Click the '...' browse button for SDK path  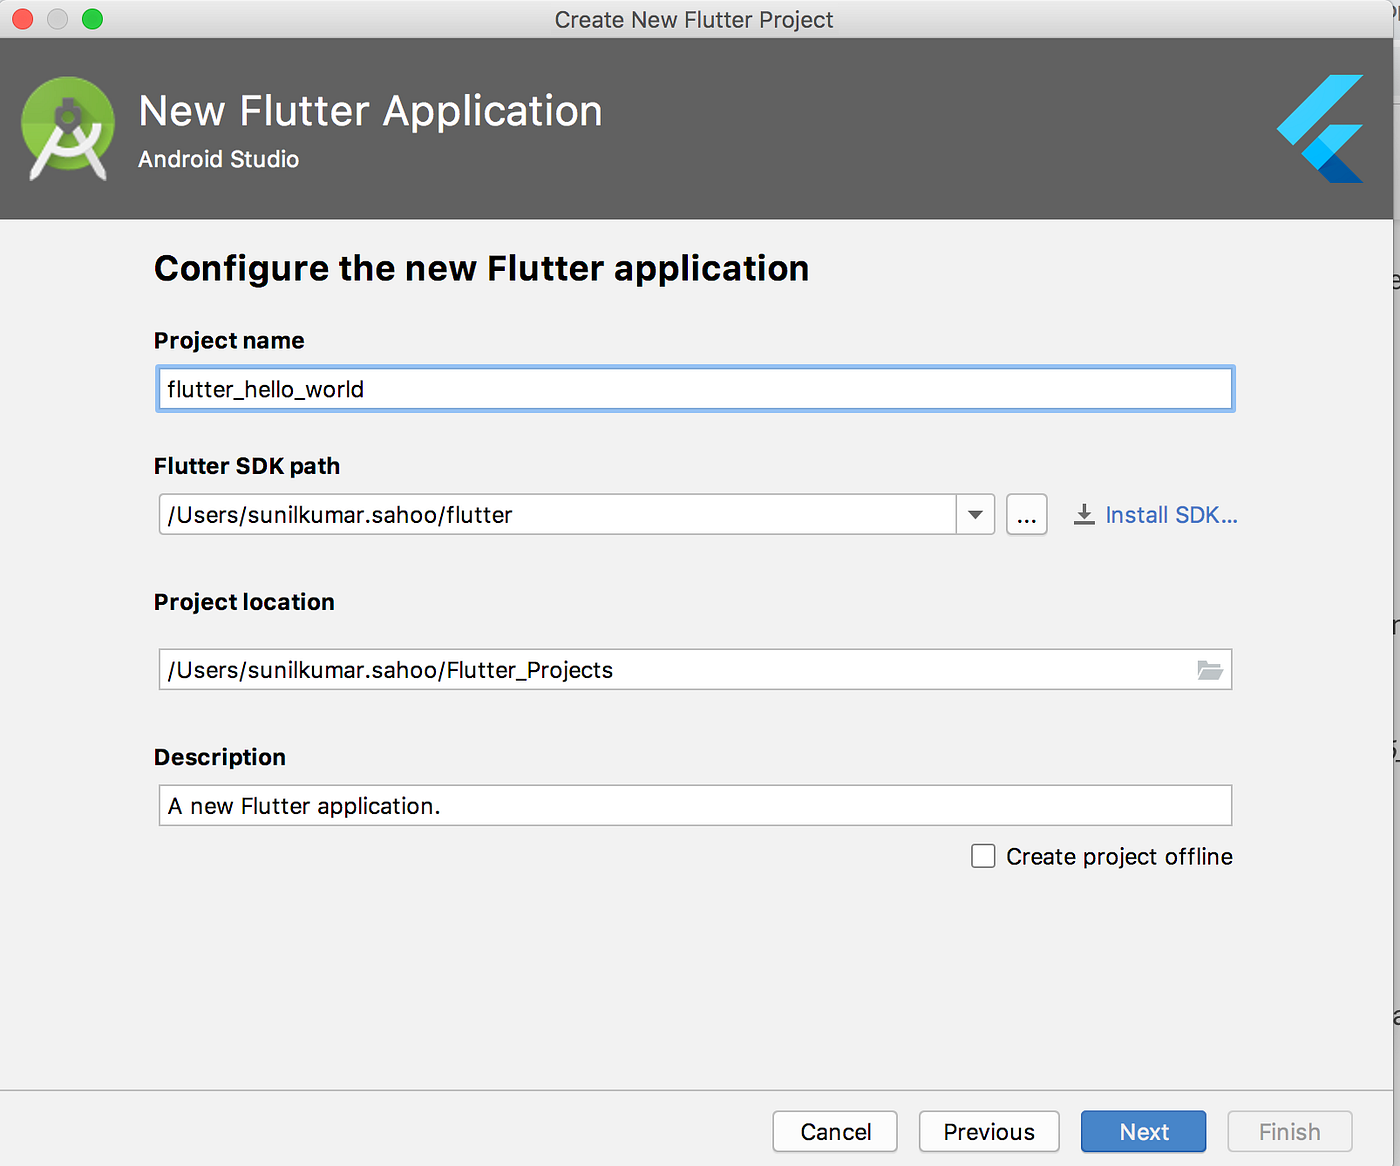point(1026,514)
